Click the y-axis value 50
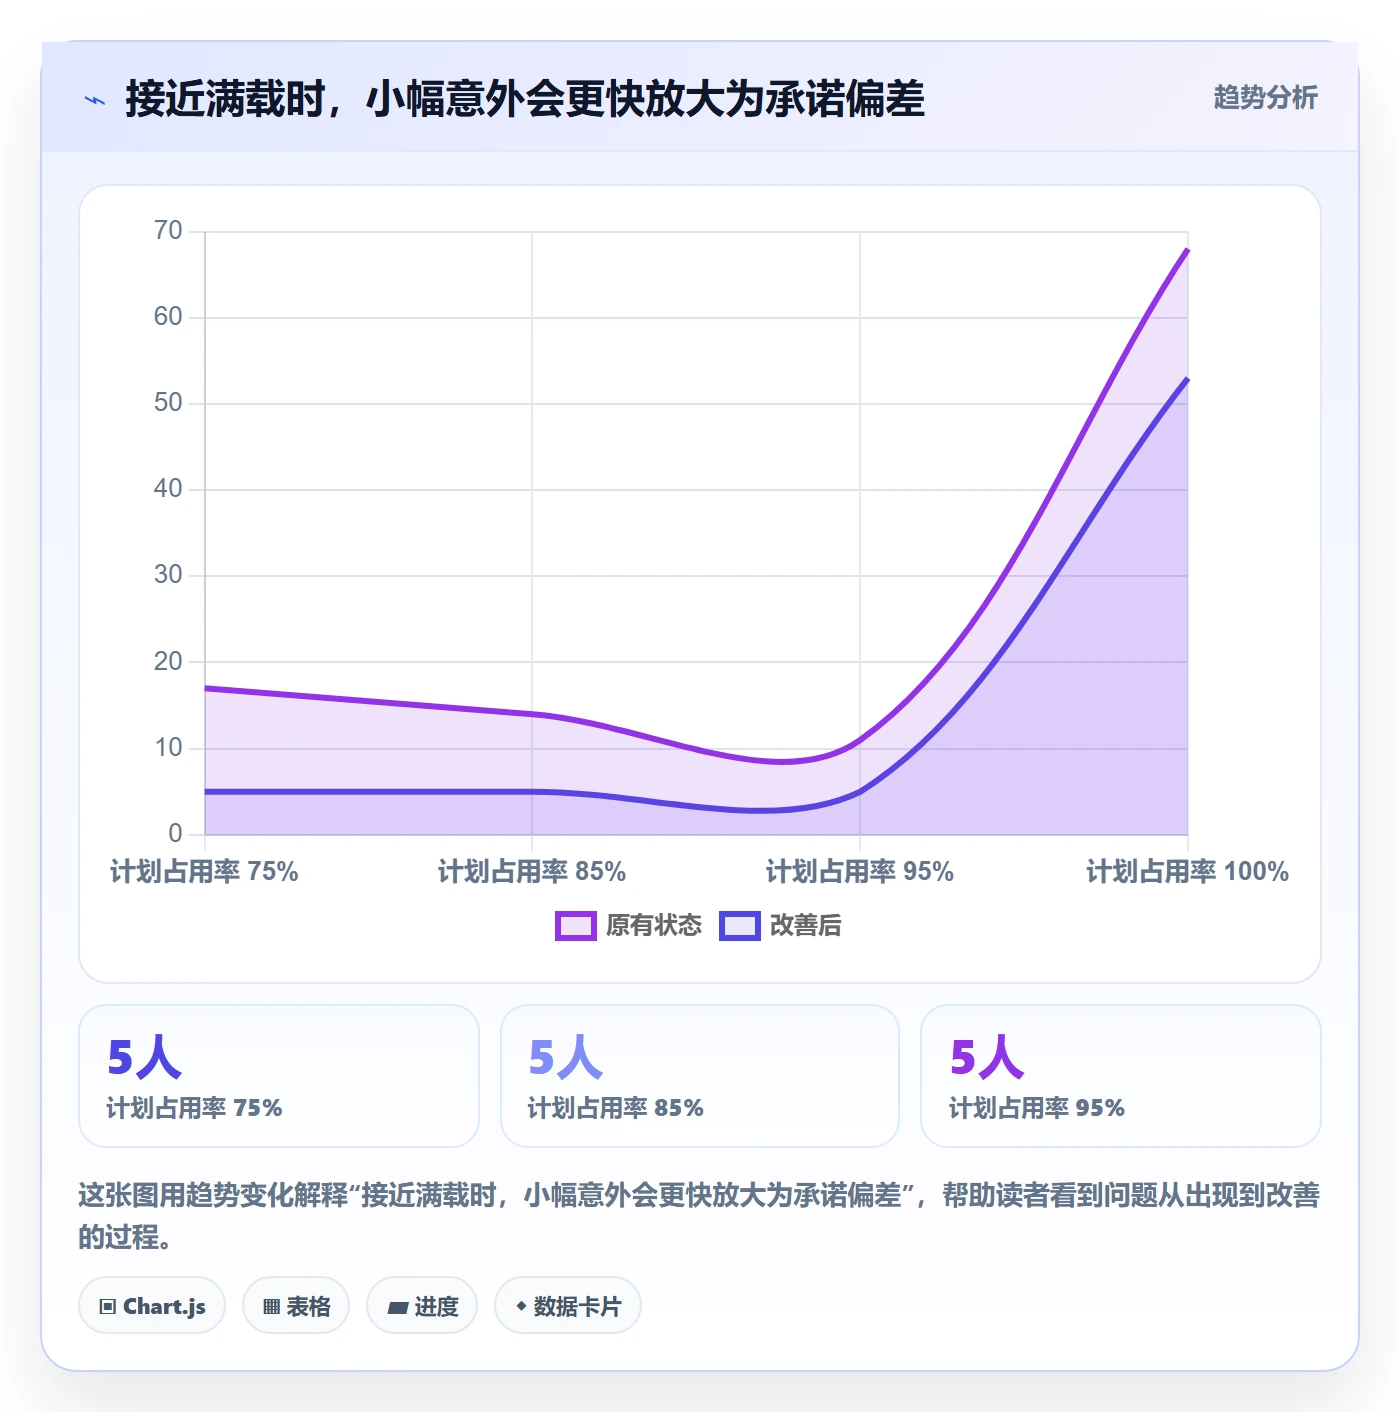Image resolution: width=1400 pixels, height=1412 pixels. [168, 403]
